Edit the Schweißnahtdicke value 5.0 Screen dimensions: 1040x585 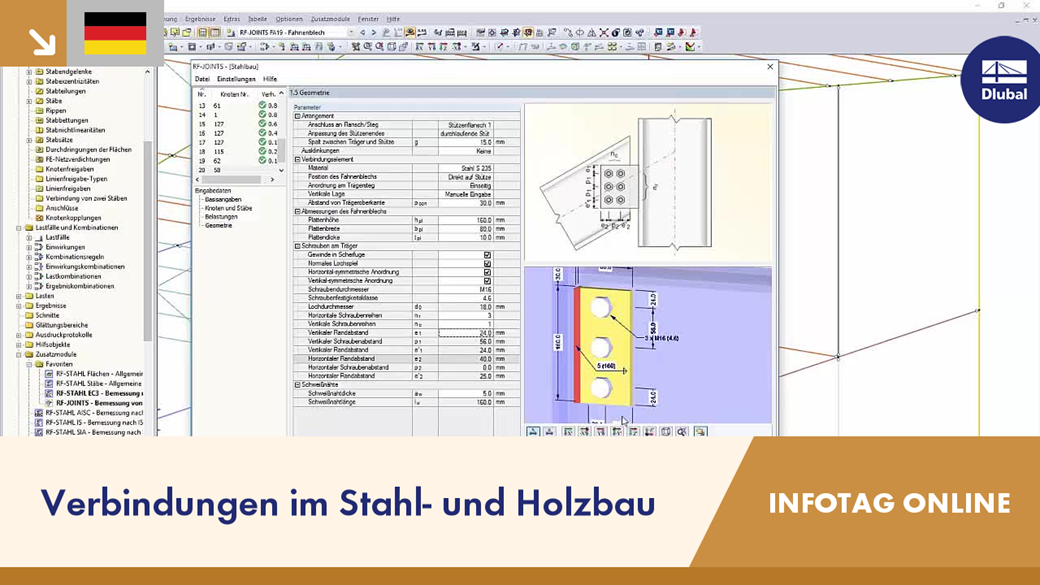coord(466,393)
